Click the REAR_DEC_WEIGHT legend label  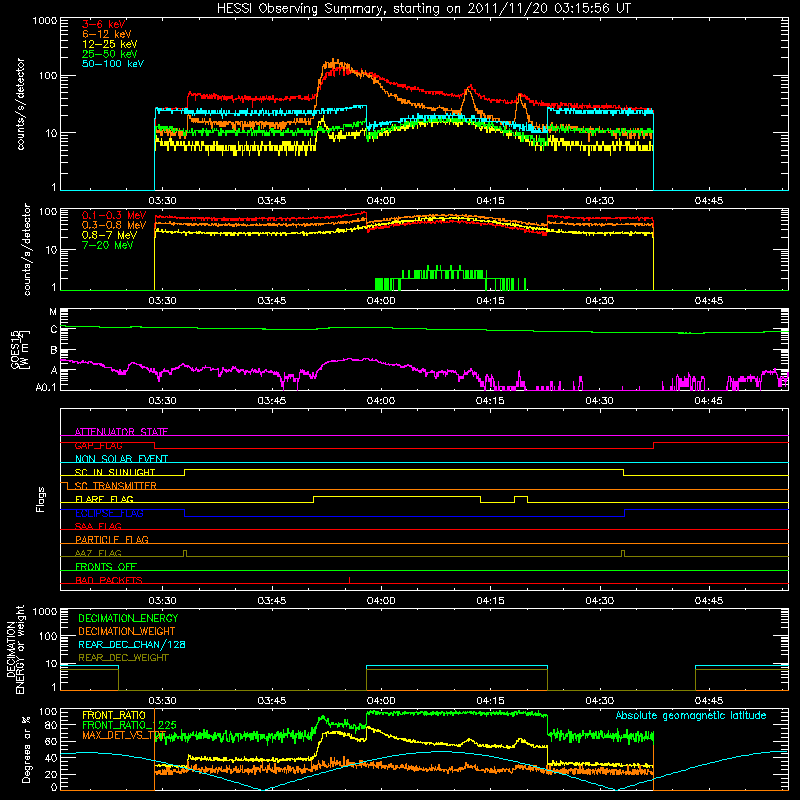123,658
